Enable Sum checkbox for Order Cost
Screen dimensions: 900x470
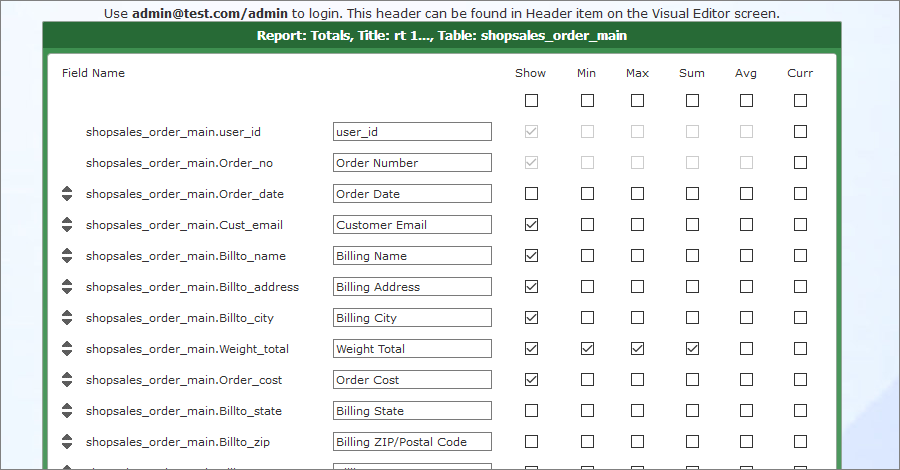692,379
